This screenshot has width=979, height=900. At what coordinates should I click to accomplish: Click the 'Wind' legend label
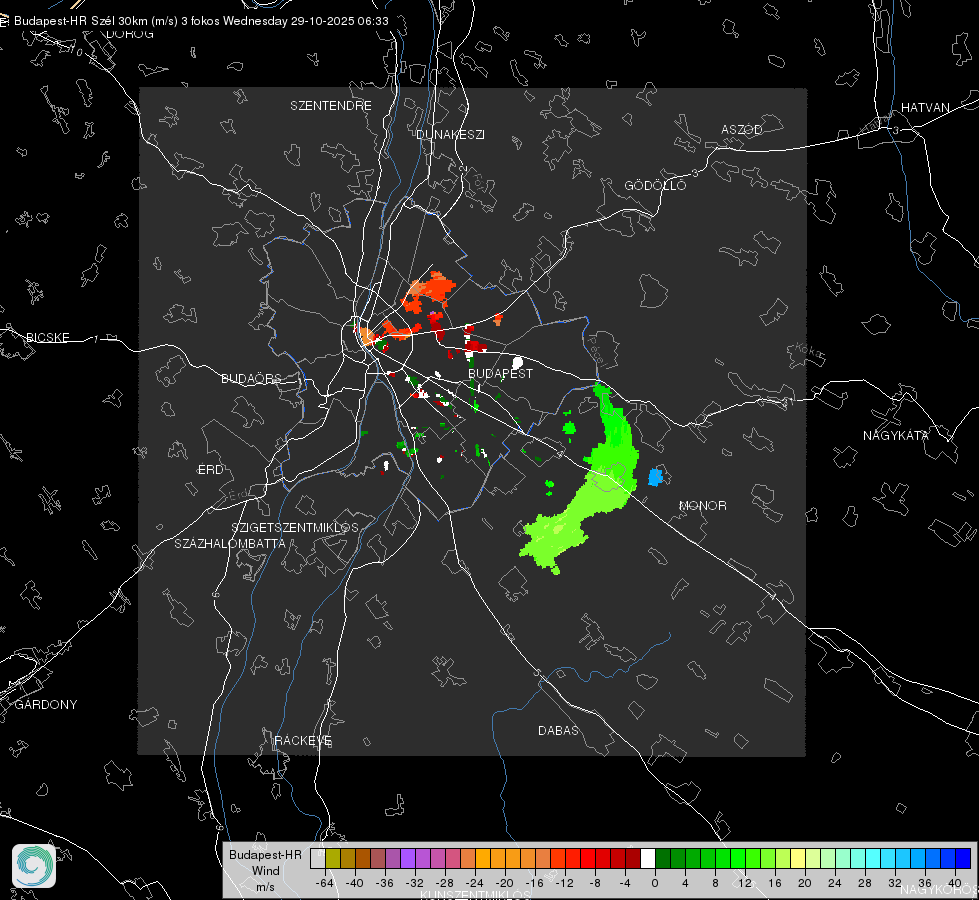(x=265, y=871)
